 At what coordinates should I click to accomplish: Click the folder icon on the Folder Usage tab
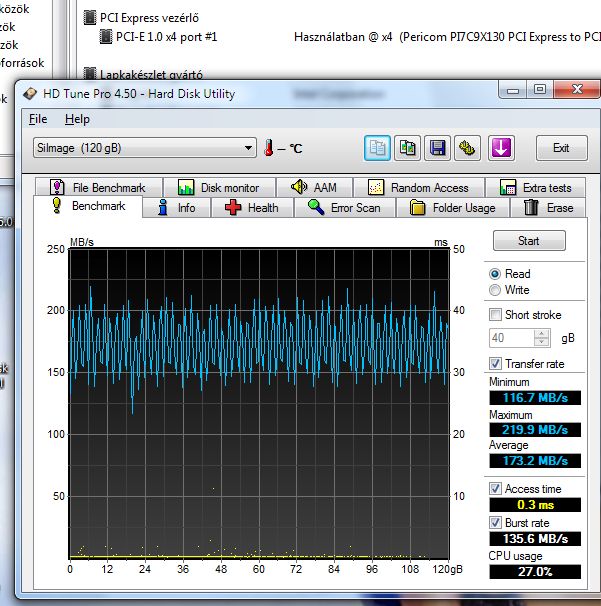pos(417,208)
